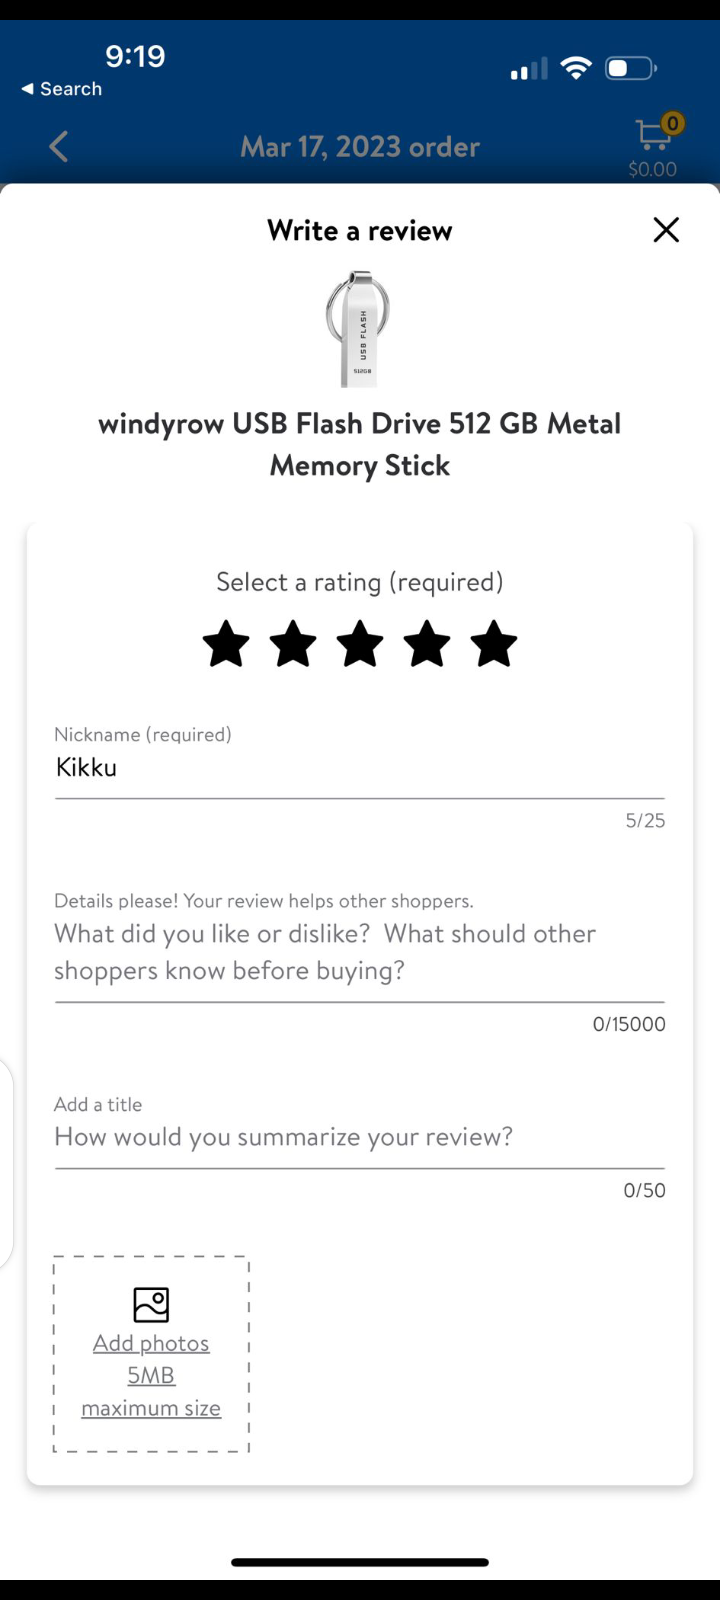
Task: Select the second rating star
Action: pyautogui.click(x=293, y=643)
